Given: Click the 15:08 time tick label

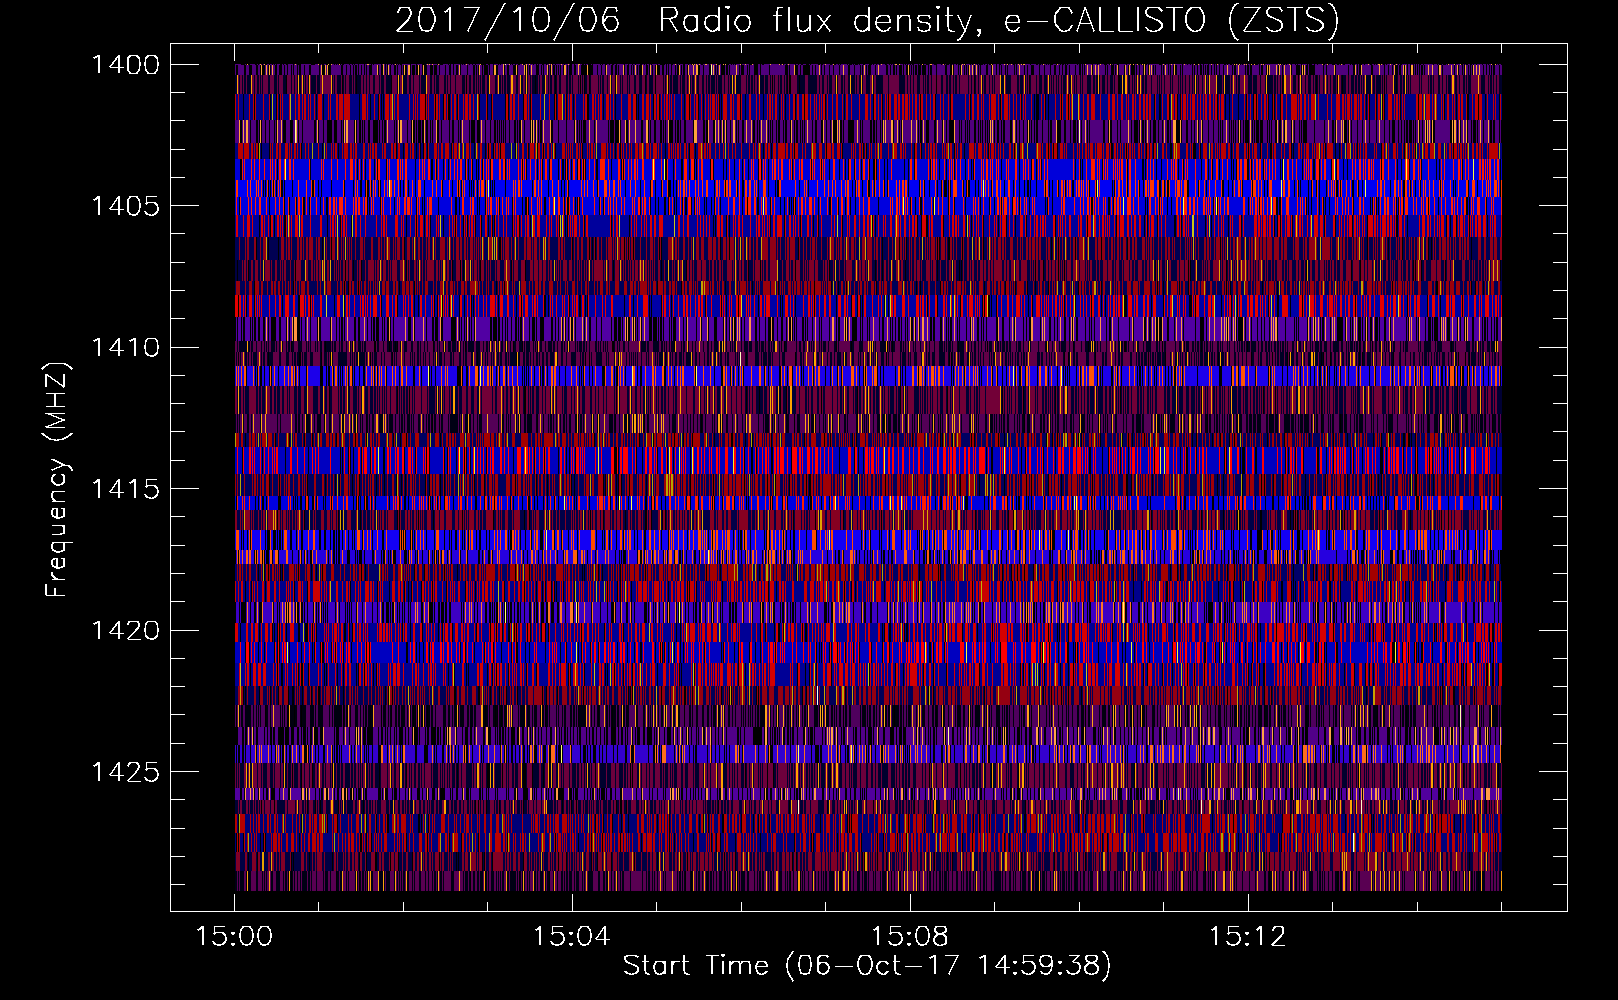Looking at the screenshot, I should tap(909, 937).
